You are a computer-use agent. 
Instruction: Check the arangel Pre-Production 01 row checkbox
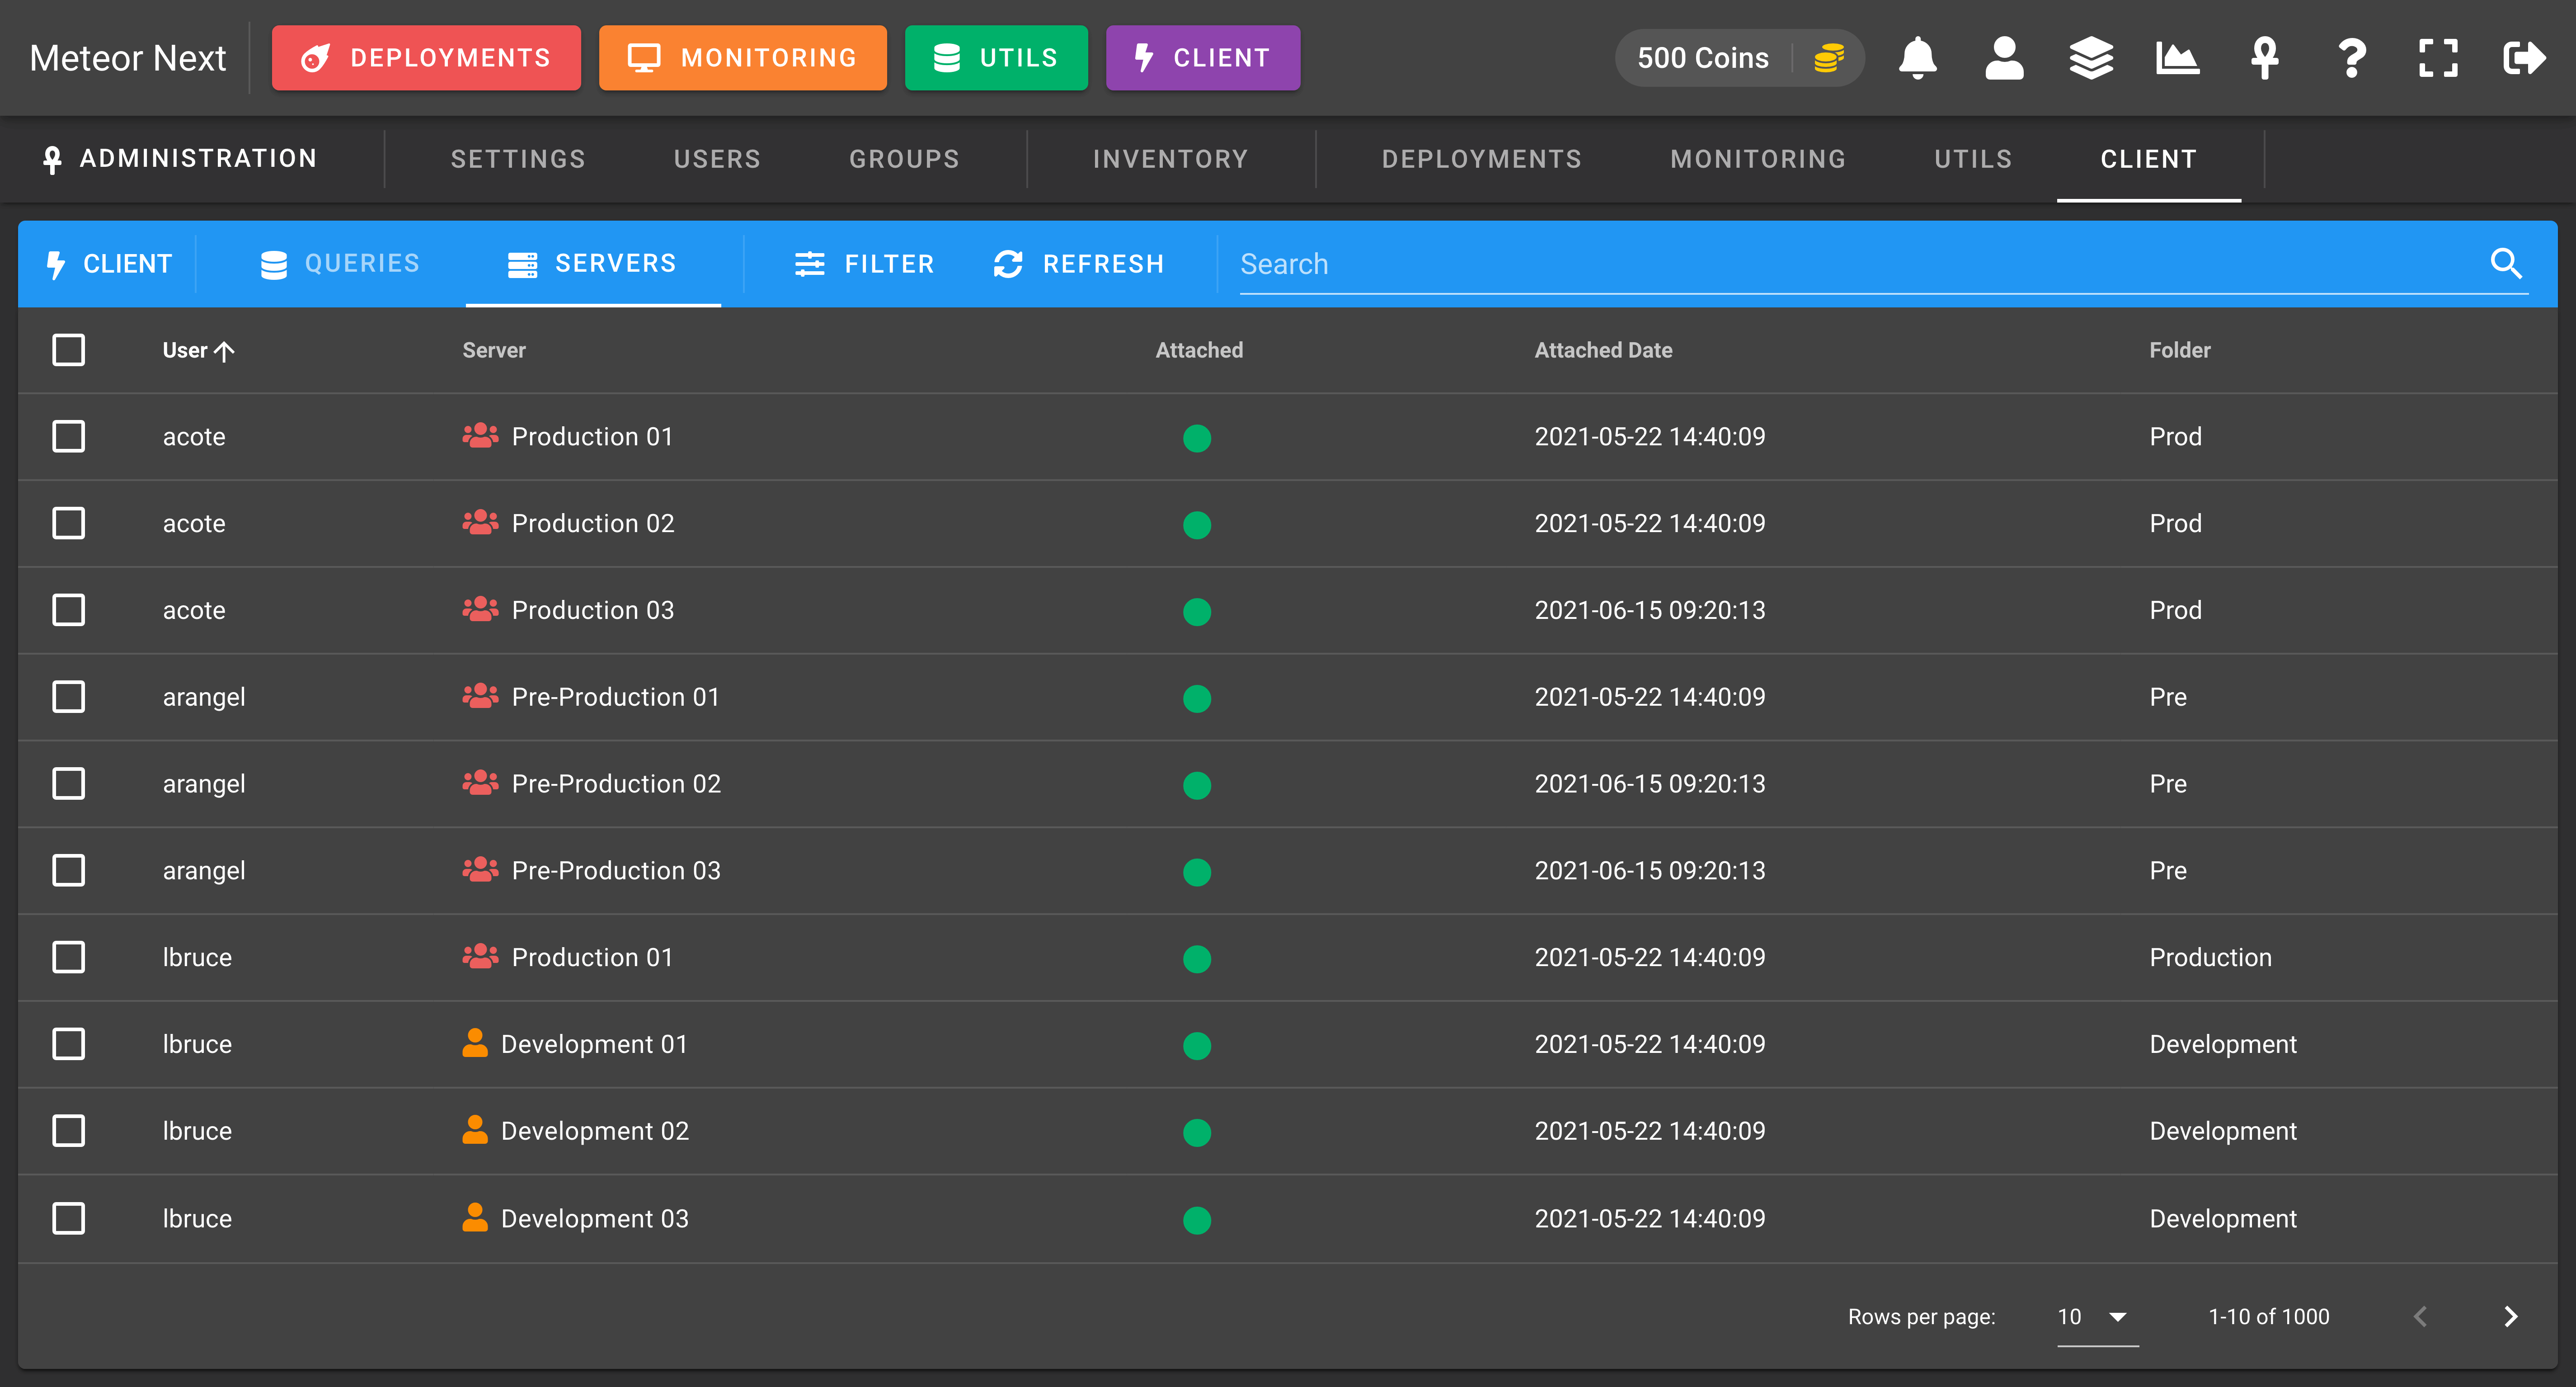click(x=68, y=697)
